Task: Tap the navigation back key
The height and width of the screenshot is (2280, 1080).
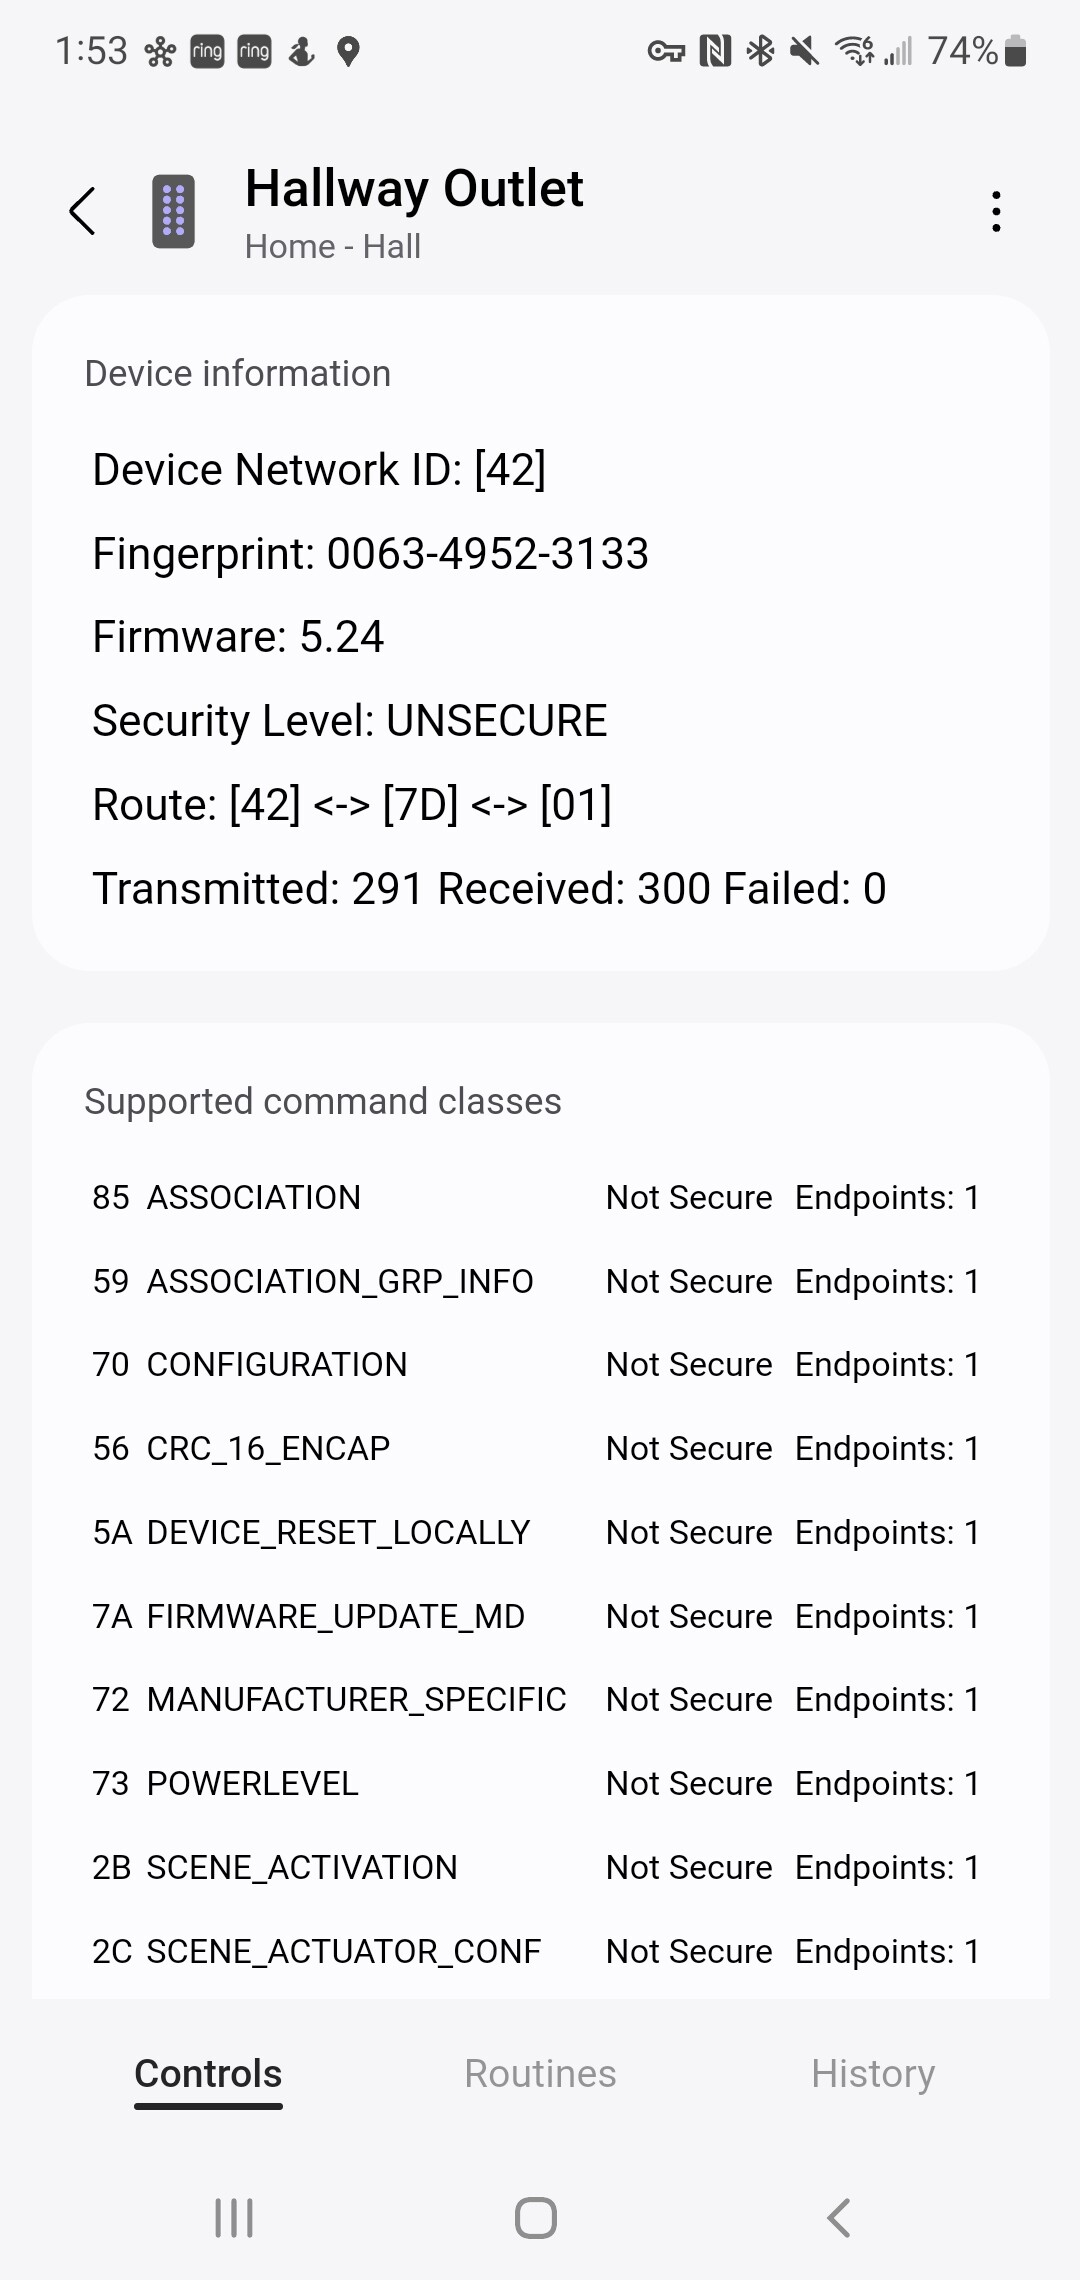Action: pos(838,2217)
